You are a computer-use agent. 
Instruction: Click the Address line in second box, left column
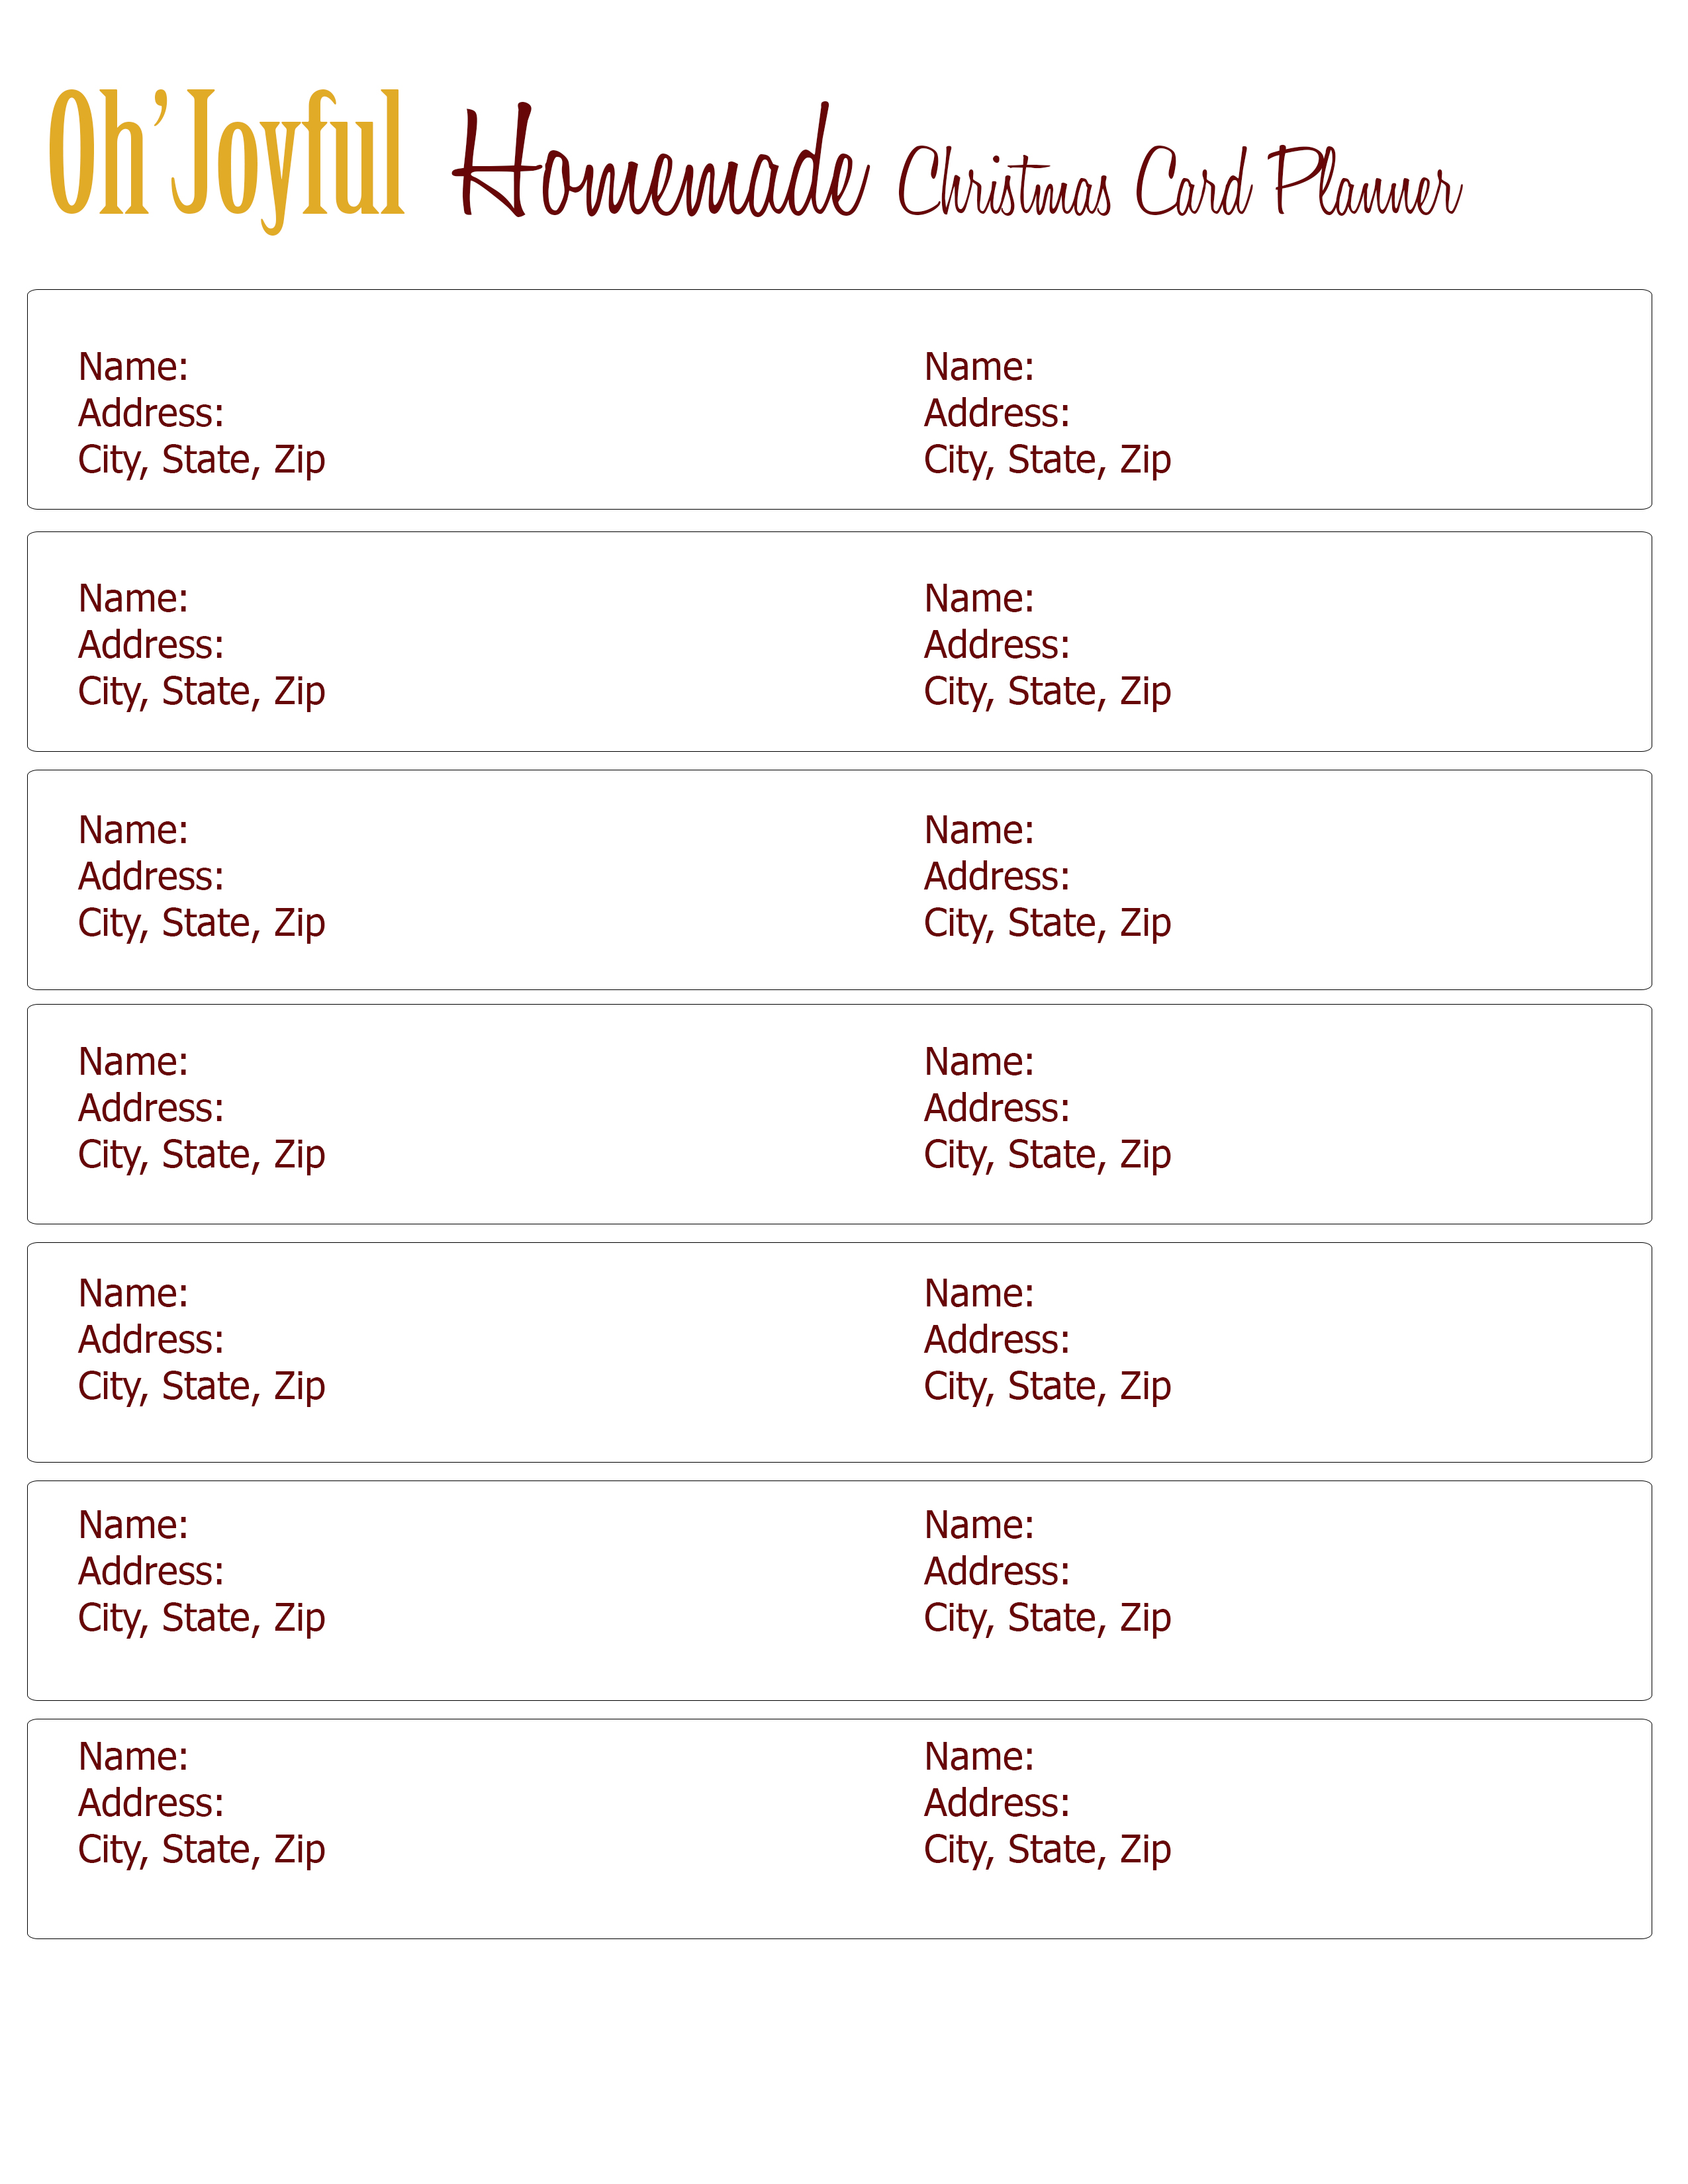click(151, 645)
